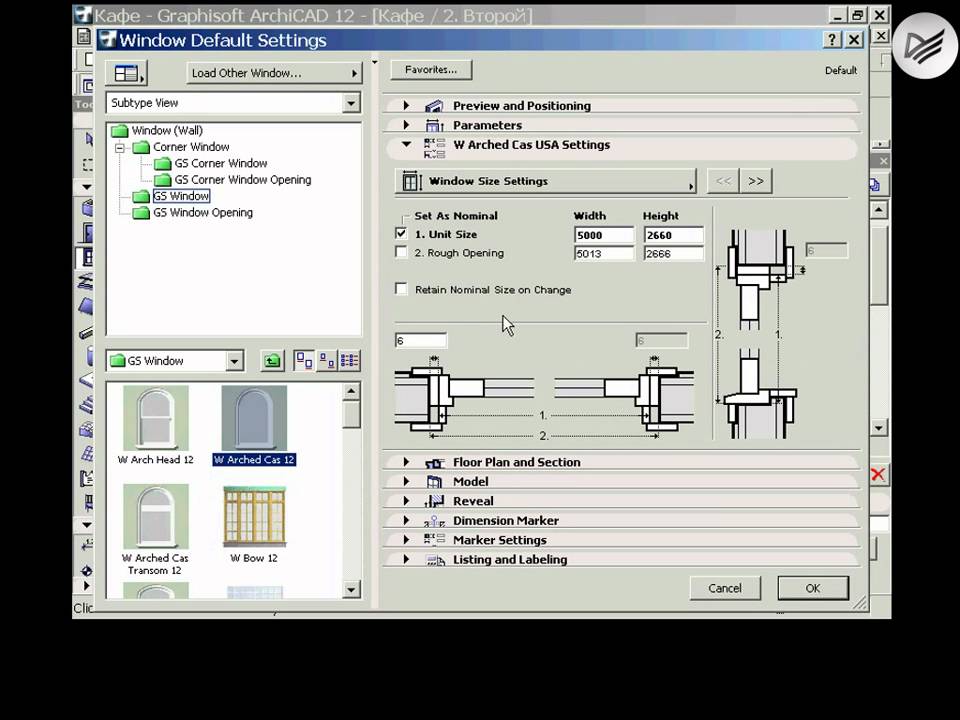Open the Favorites dialog
960x720 pixels.
[431, 70]
